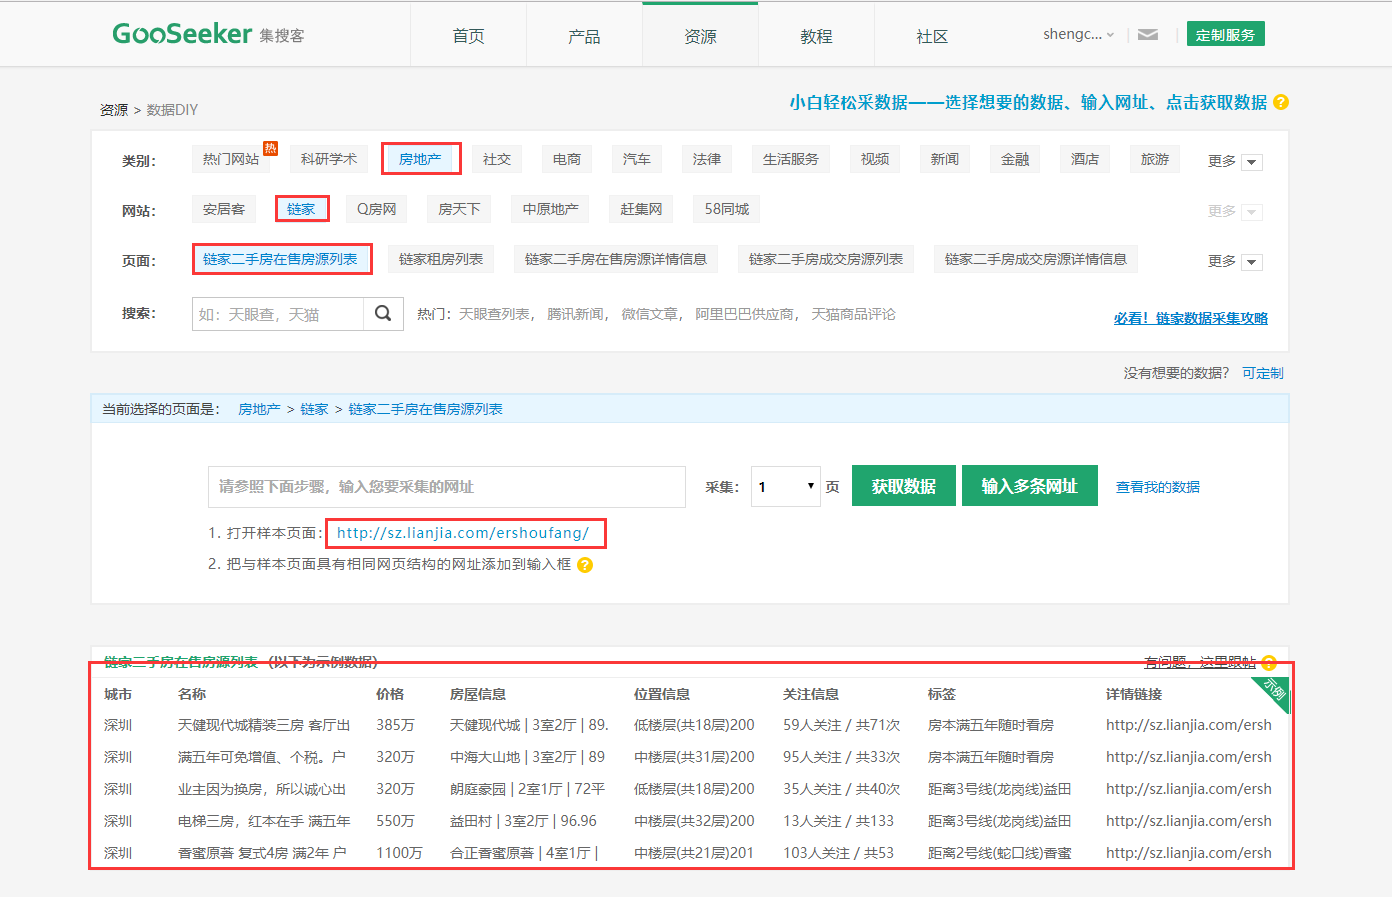Select the 热门网站 category
The image size is (1392, 897).
pyautogui.click(x=231, y=159)
